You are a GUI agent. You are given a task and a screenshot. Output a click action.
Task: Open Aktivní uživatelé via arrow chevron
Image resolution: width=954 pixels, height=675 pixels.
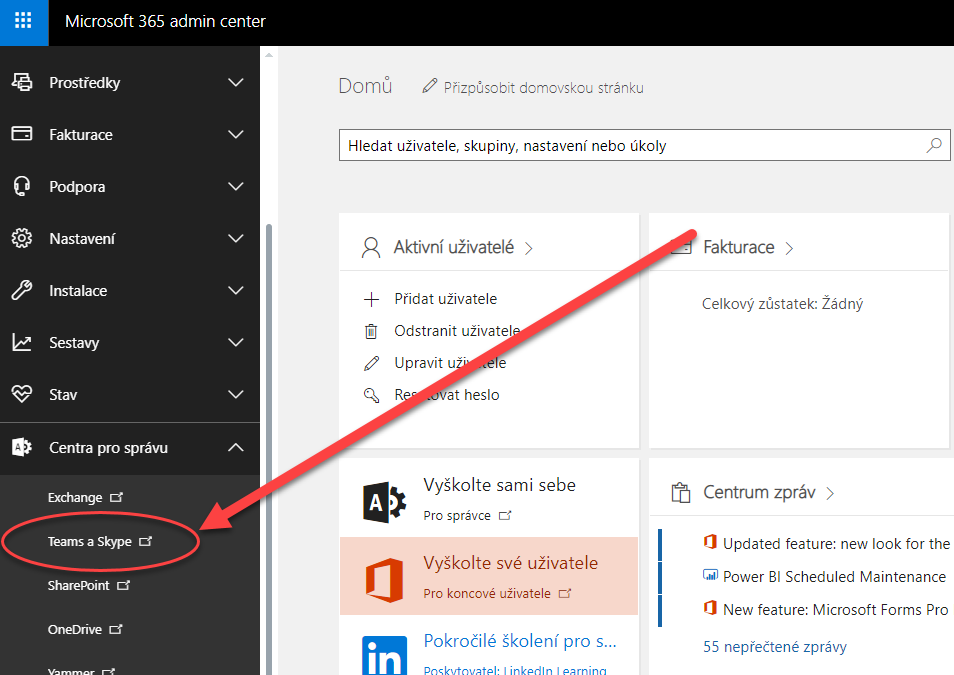pos(529,248)
